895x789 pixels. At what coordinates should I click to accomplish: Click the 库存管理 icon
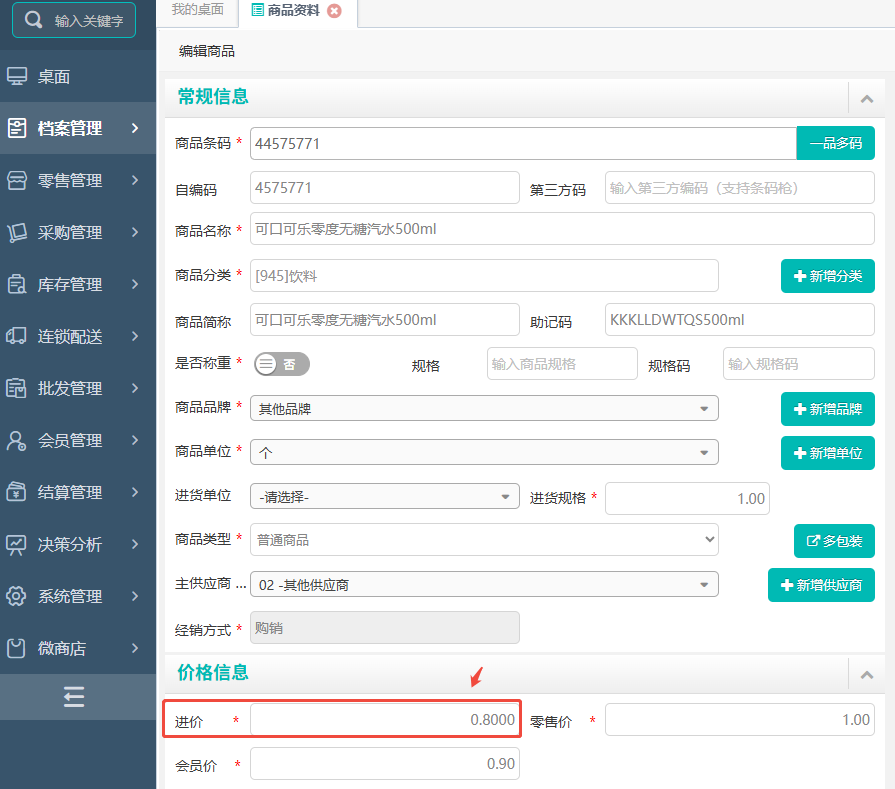point(17,284)
